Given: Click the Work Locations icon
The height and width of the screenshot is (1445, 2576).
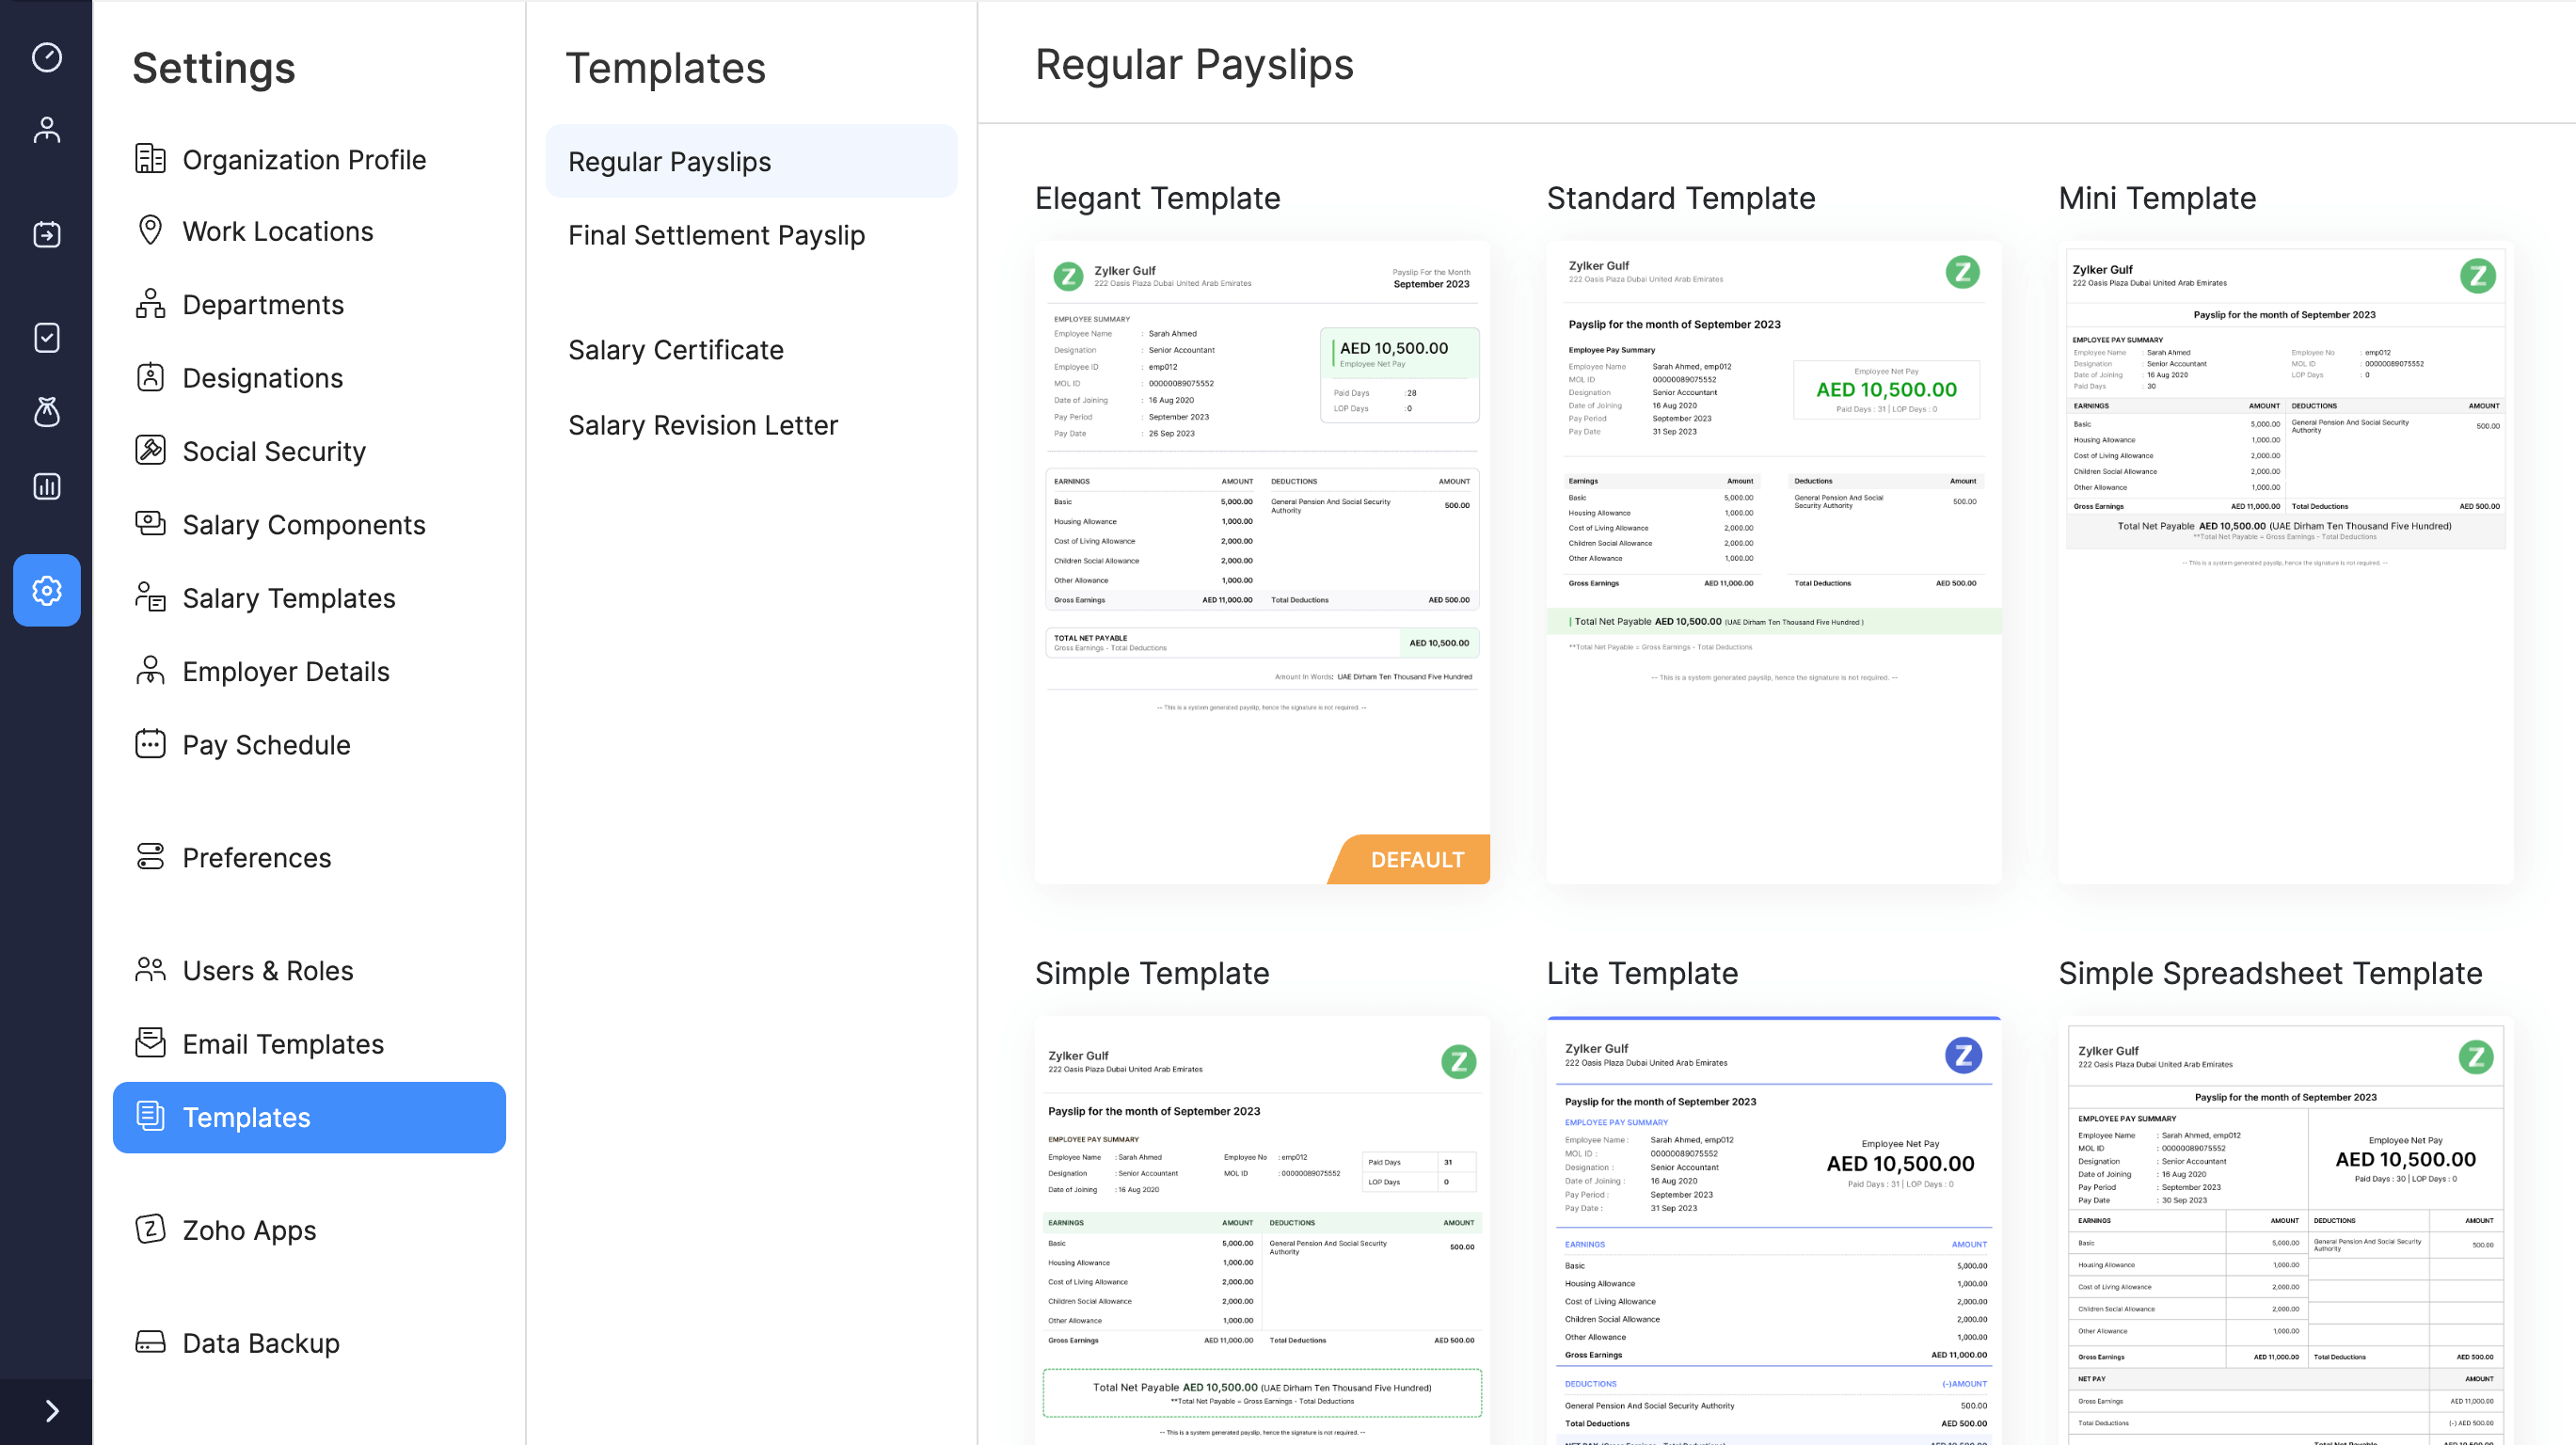Looking at the screenshot, I should [151, 230].
